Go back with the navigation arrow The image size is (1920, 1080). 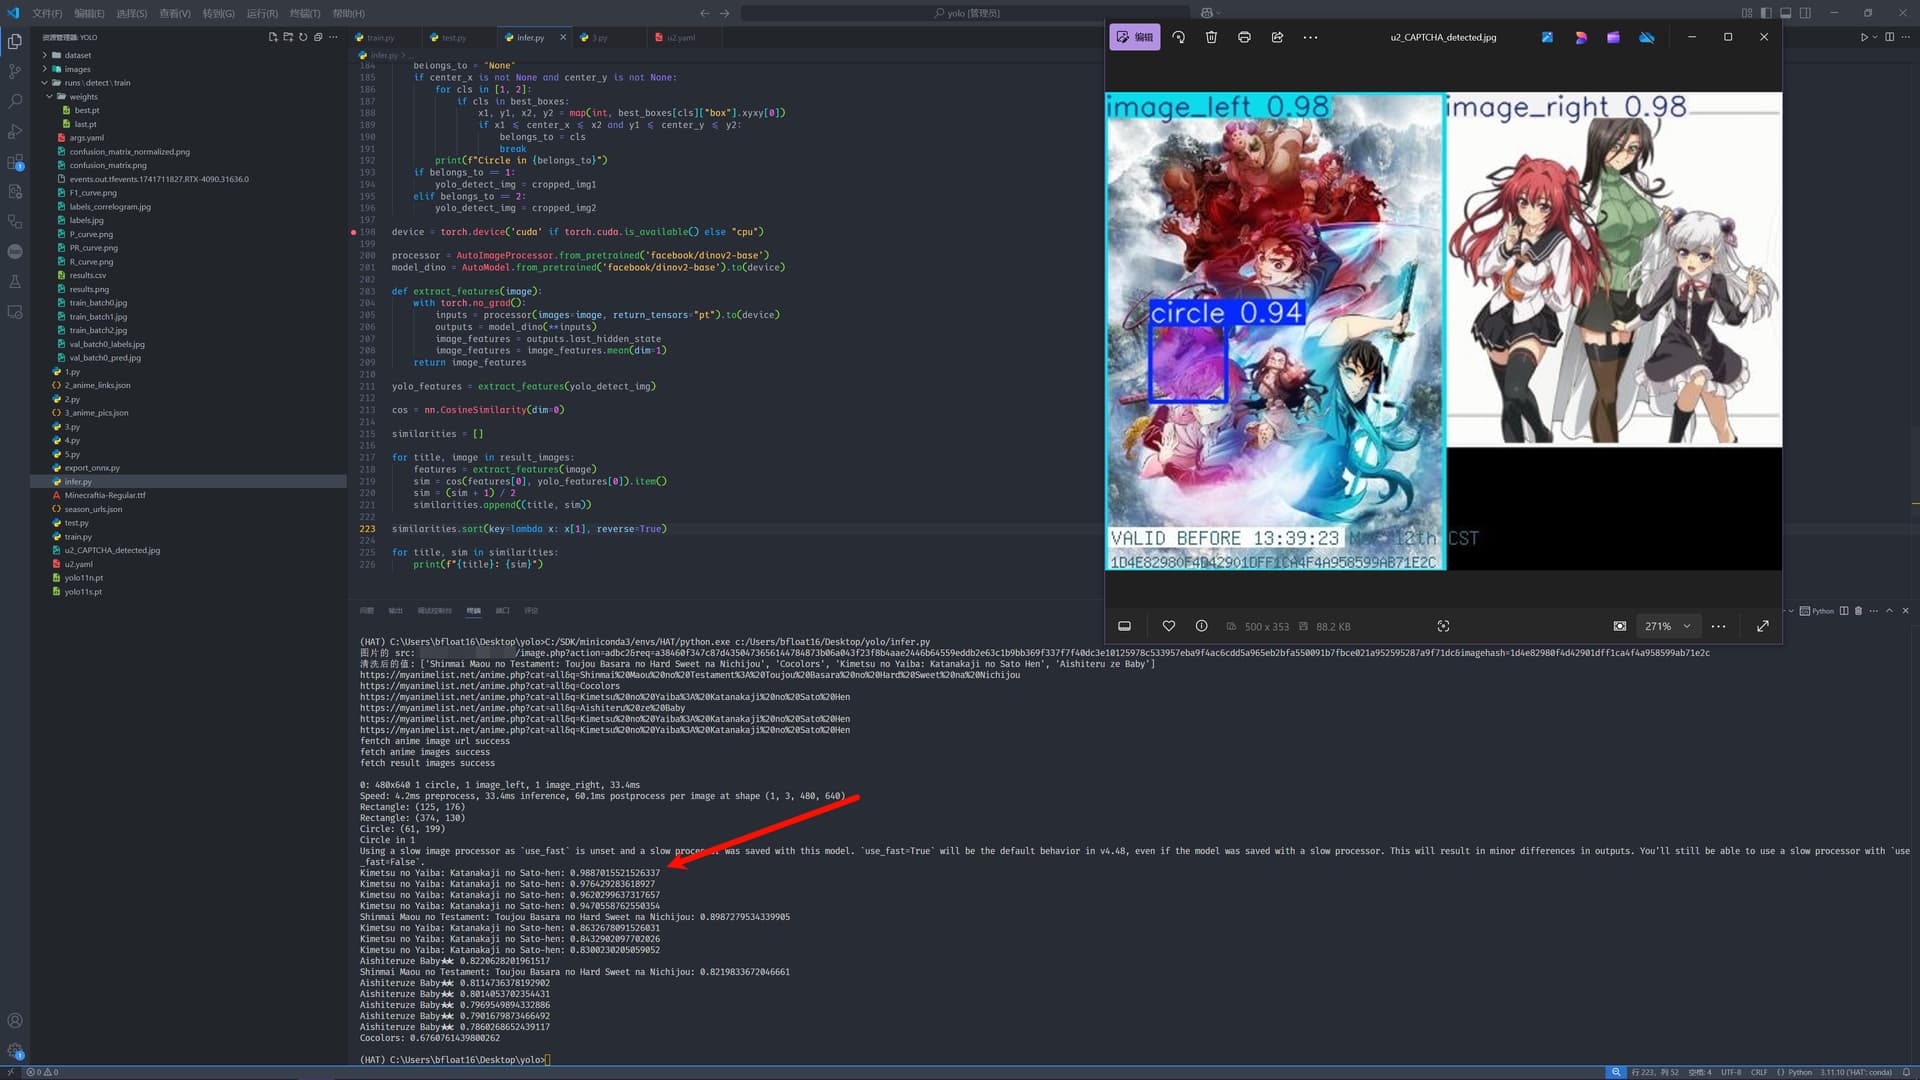(704, 13)
